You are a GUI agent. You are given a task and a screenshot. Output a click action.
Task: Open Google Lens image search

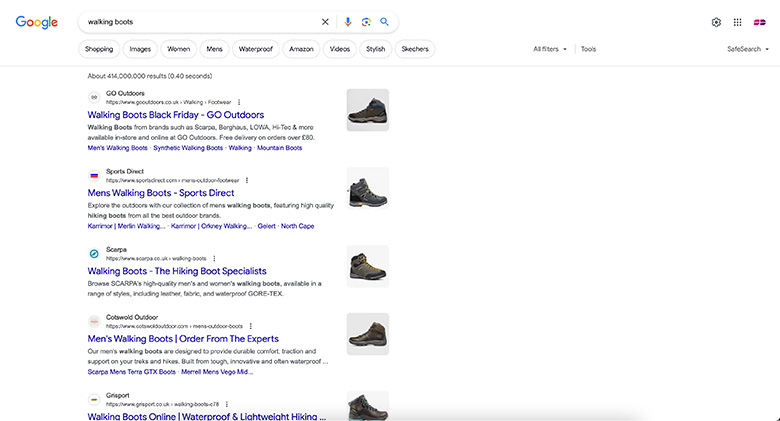click(x=366, y=22)
